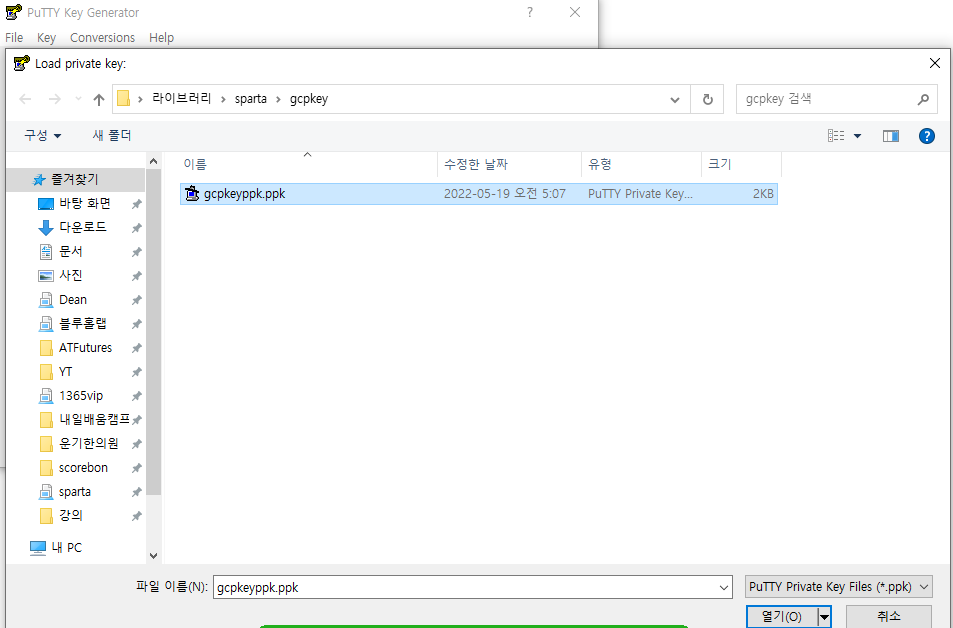Open 1365vip in the sidebar

pos(81,396)
